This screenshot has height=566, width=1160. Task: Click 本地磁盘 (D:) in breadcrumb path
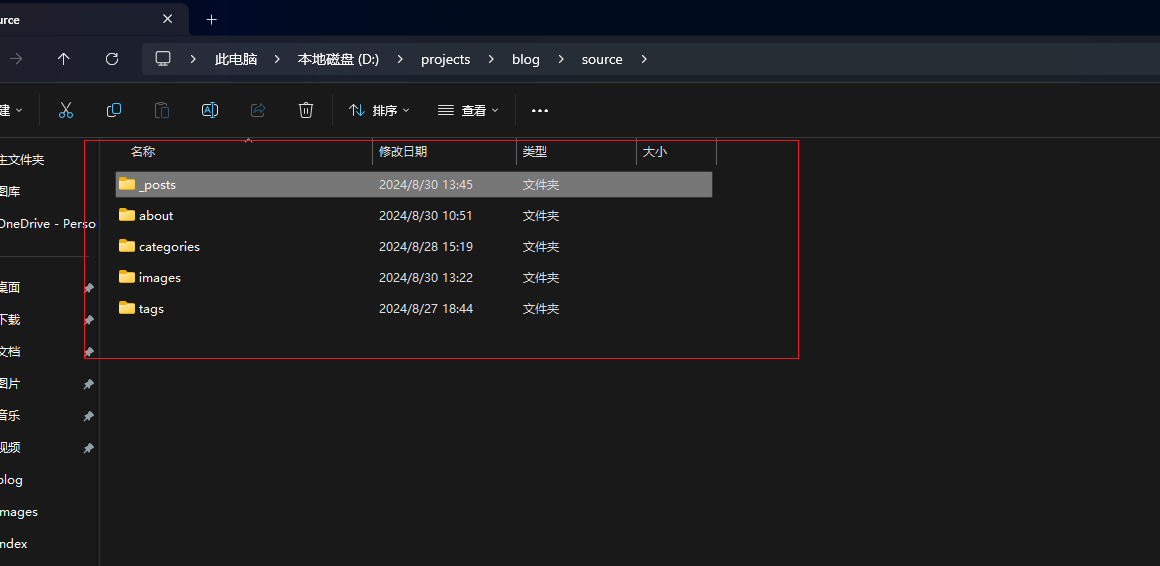click(x=338, y=59)
